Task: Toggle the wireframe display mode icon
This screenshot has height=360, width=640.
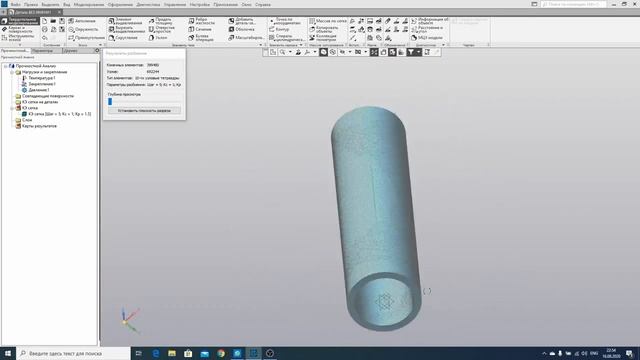Action: click(x=333, y=52)
